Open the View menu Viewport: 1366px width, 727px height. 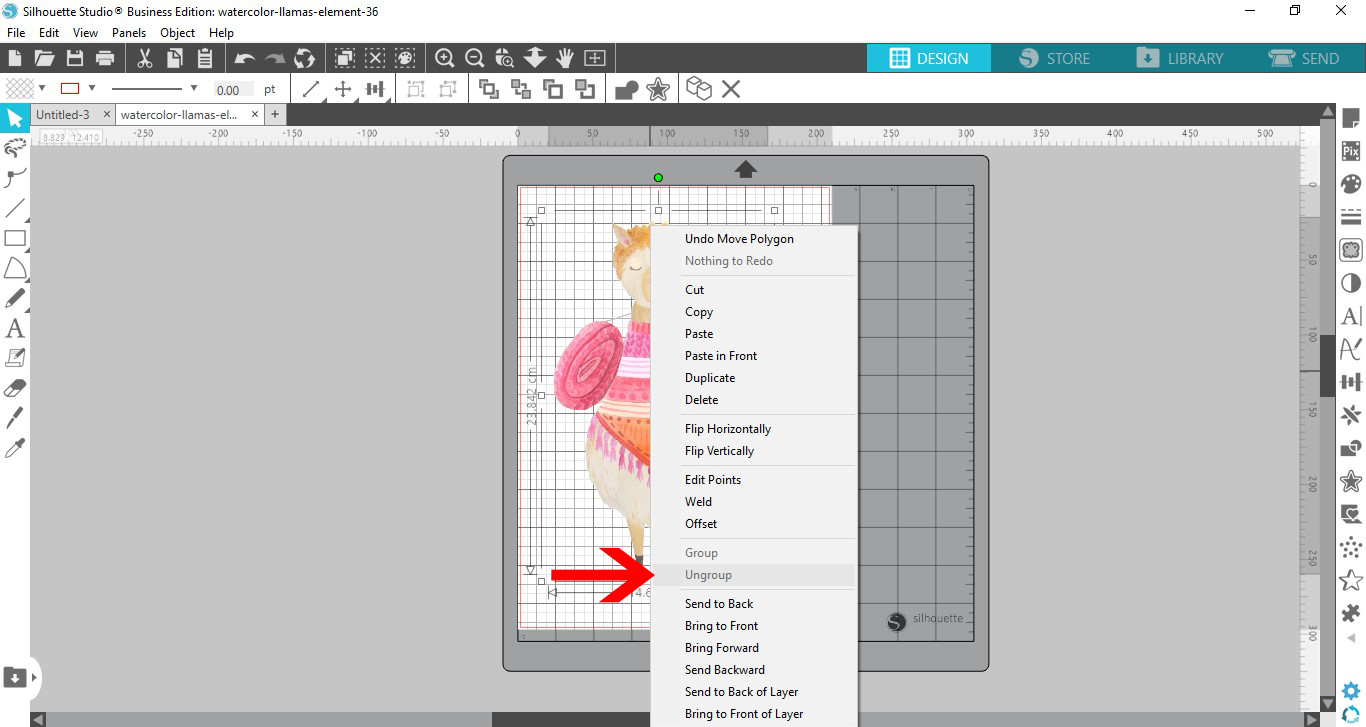(x=85, y=33)
